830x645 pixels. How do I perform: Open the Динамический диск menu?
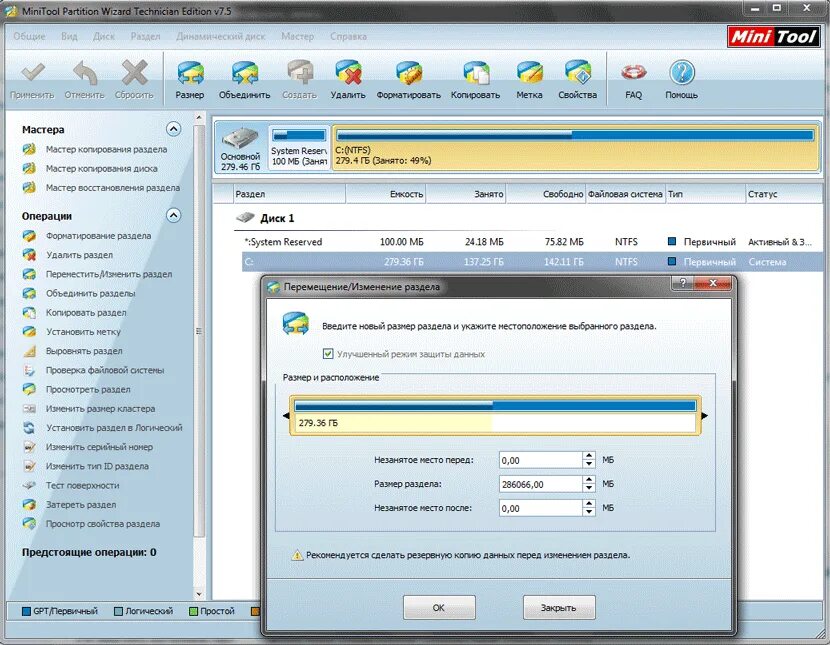tap(221, 37)
